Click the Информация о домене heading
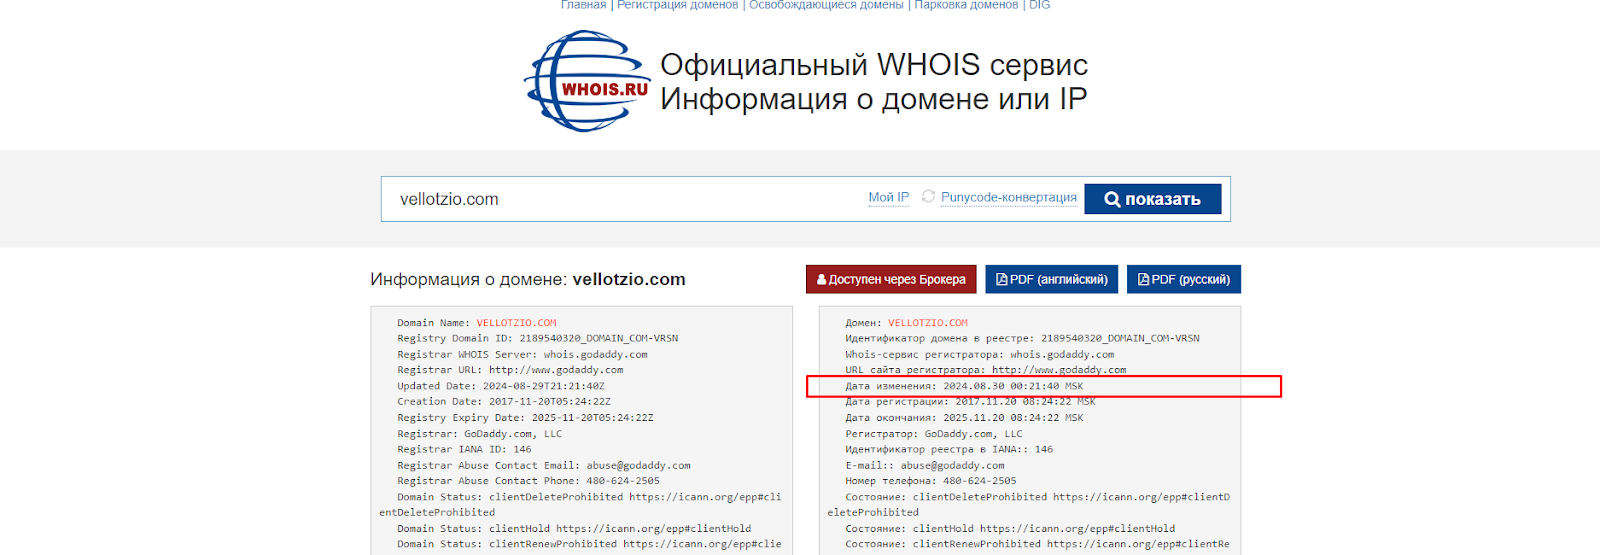 (x=528, y=280)
